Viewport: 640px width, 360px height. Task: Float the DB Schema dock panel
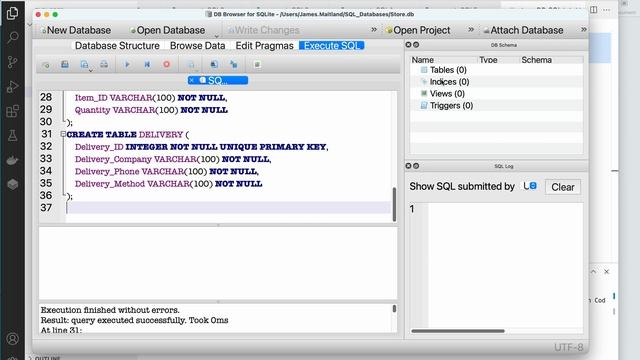point(416,44)
